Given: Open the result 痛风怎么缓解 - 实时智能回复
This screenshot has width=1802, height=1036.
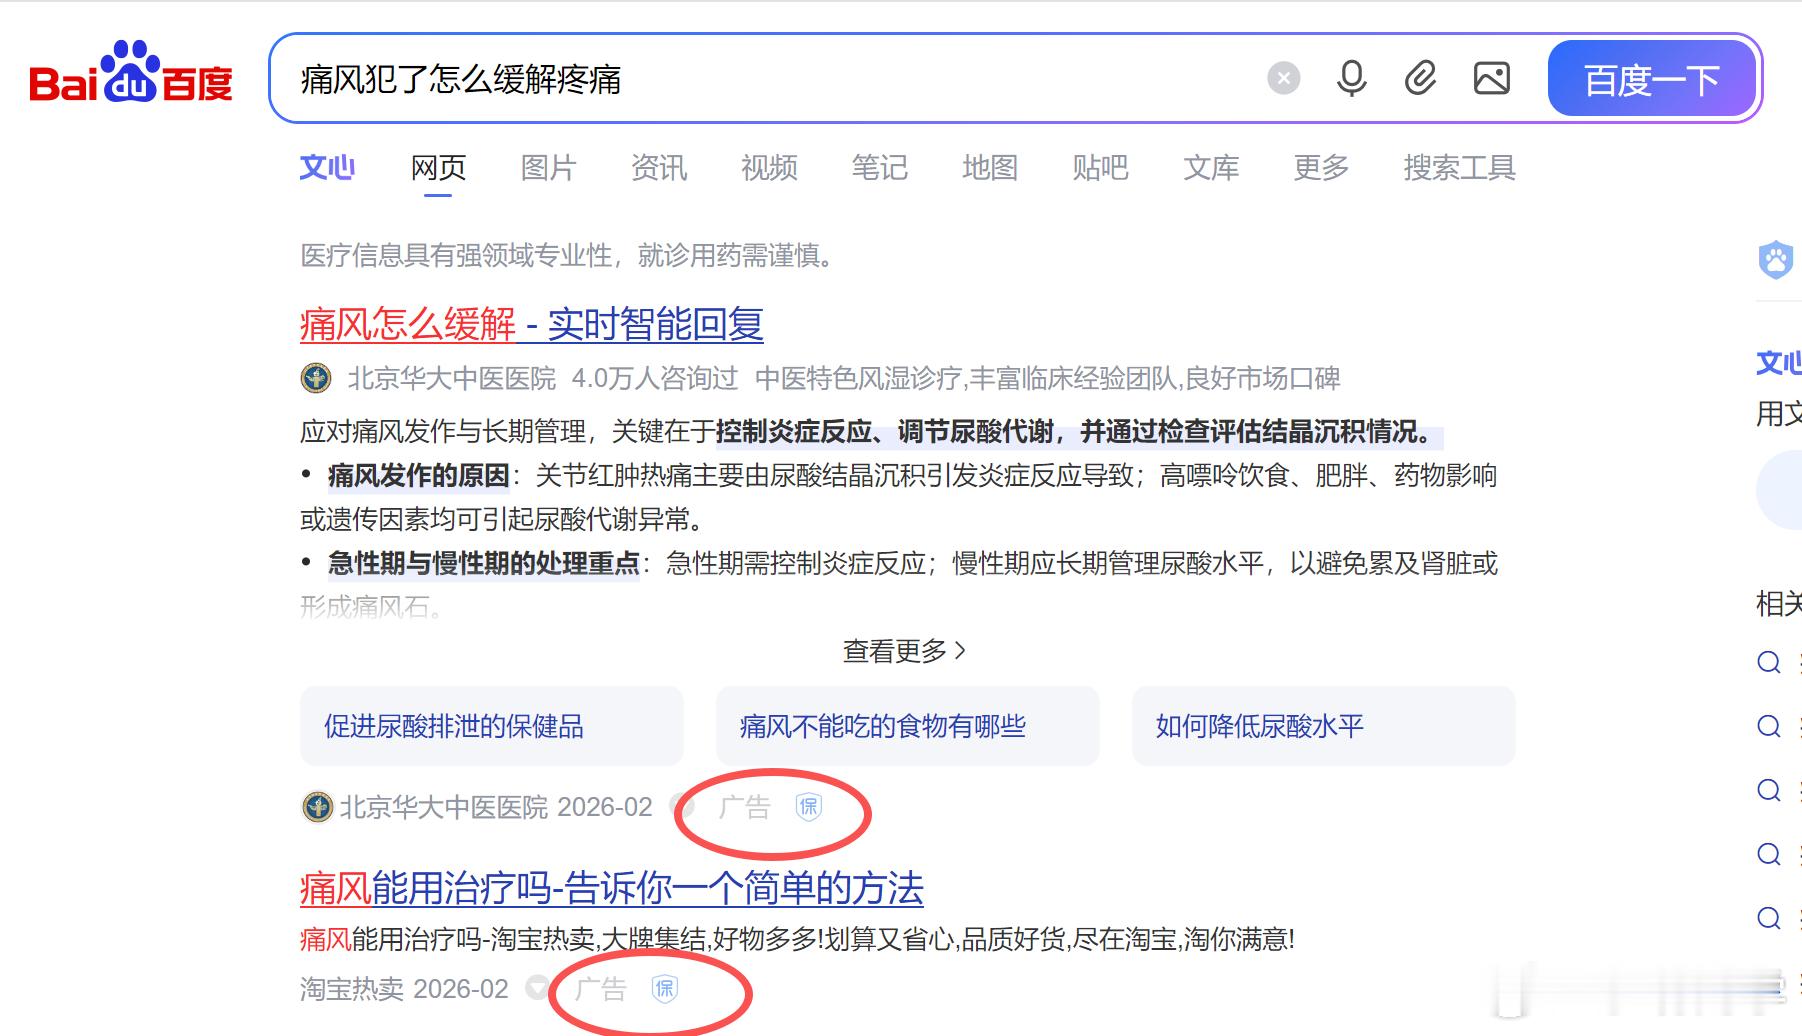Looking at the screenshot, I should [x=532, y=324].
